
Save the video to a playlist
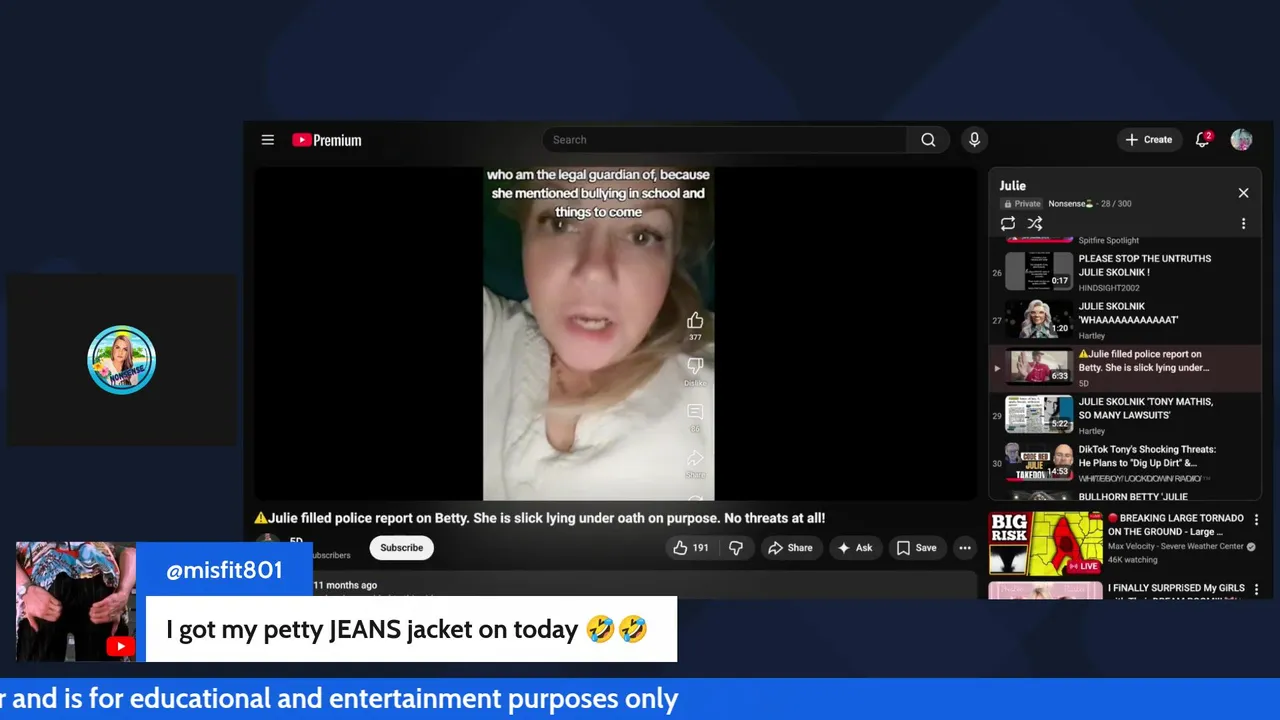click(917, 548)
